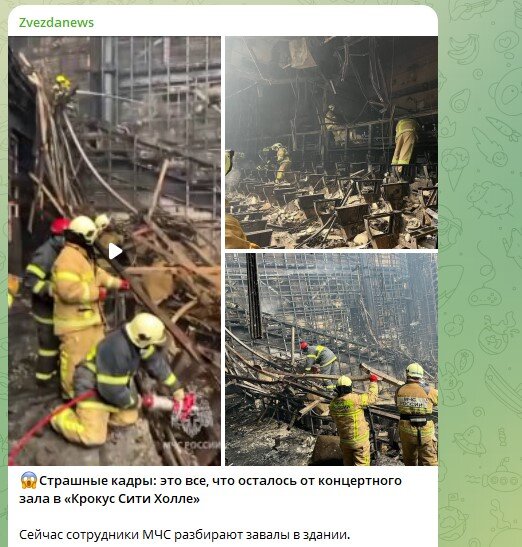Click firefighter standing atop debris in video
The width and height of the screenshot is (522, 547).
coord(64,91)
